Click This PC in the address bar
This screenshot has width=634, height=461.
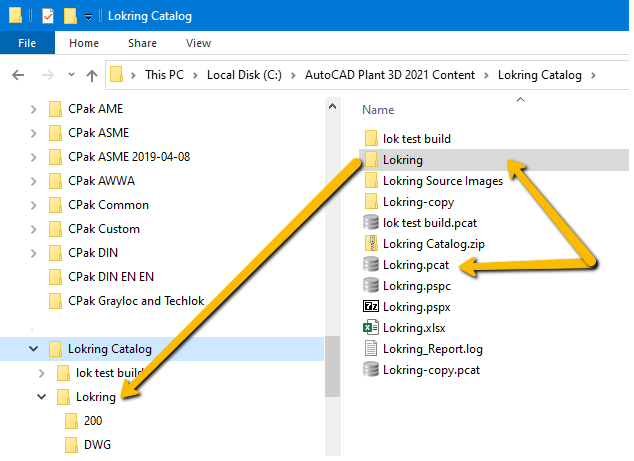[x=164, y=75]
